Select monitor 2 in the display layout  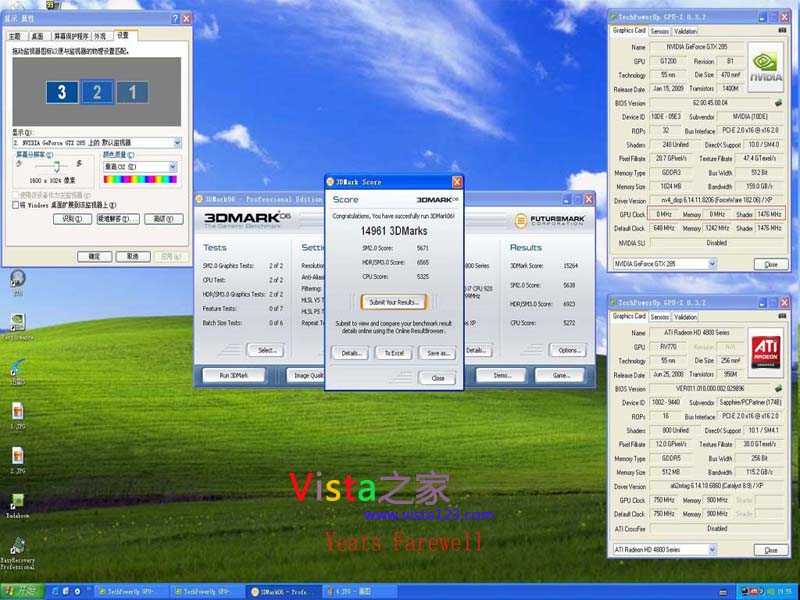[97, 92]
